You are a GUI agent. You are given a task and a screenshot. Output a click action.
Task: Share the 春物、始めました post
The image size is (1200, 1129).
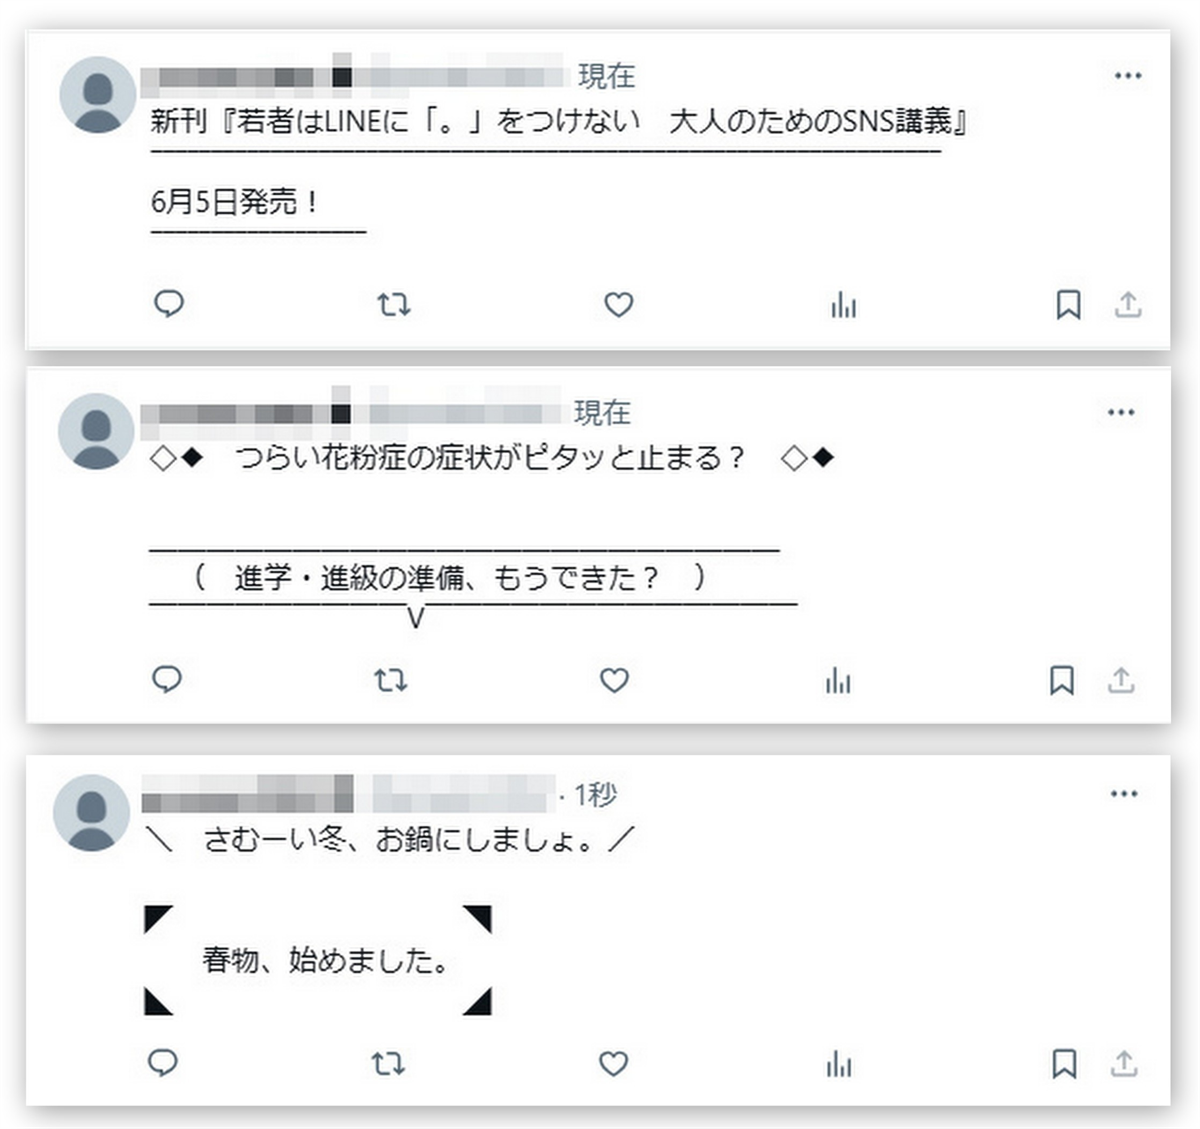pos(1124,1063)
